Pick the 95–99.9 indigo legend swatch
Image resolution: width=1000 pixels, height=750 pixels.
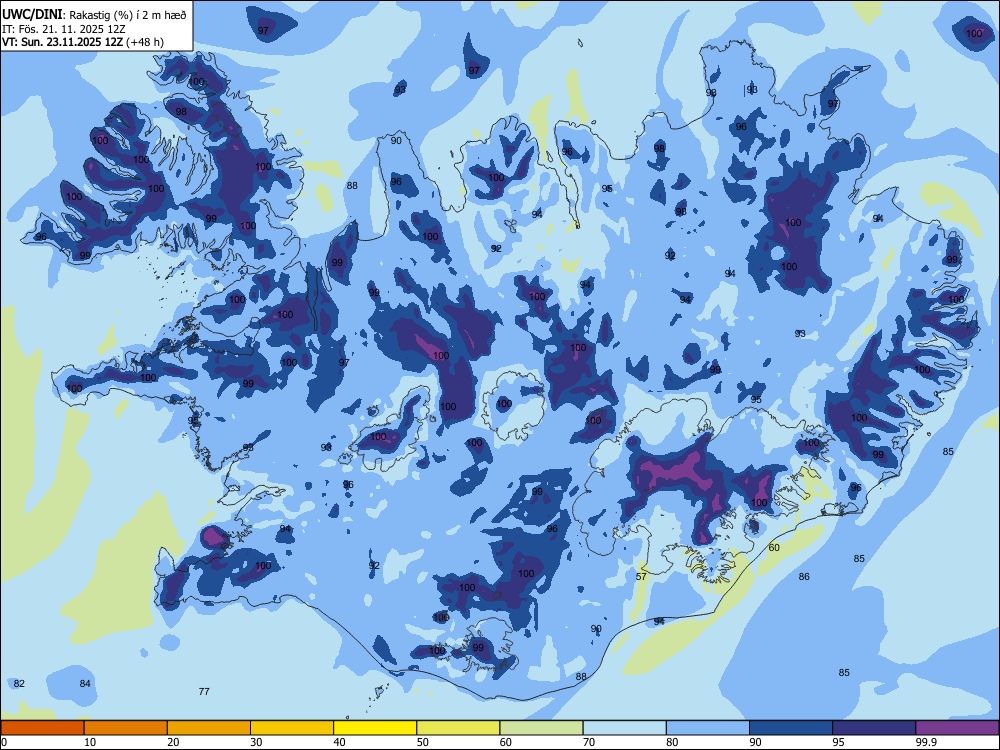click(874, 728)
